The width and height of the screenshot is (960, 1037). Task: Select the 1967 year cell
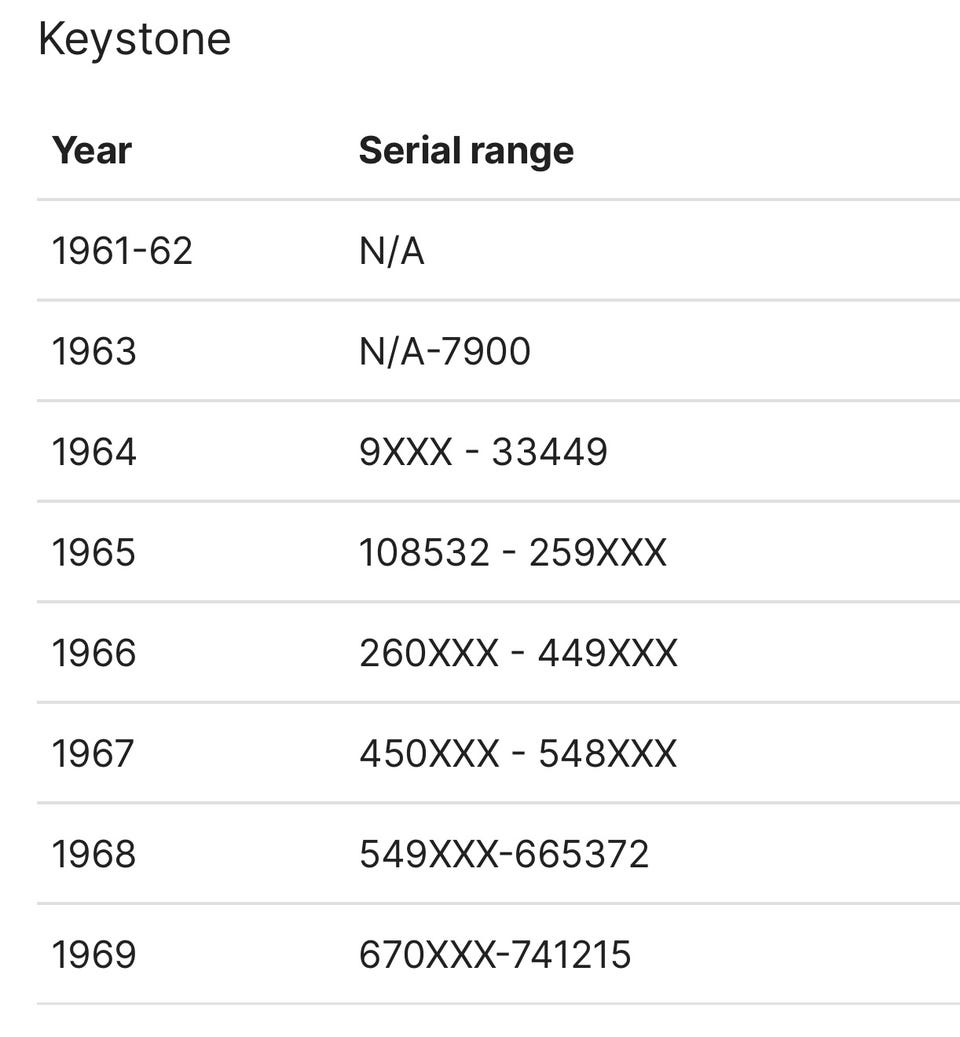(93, 753)
